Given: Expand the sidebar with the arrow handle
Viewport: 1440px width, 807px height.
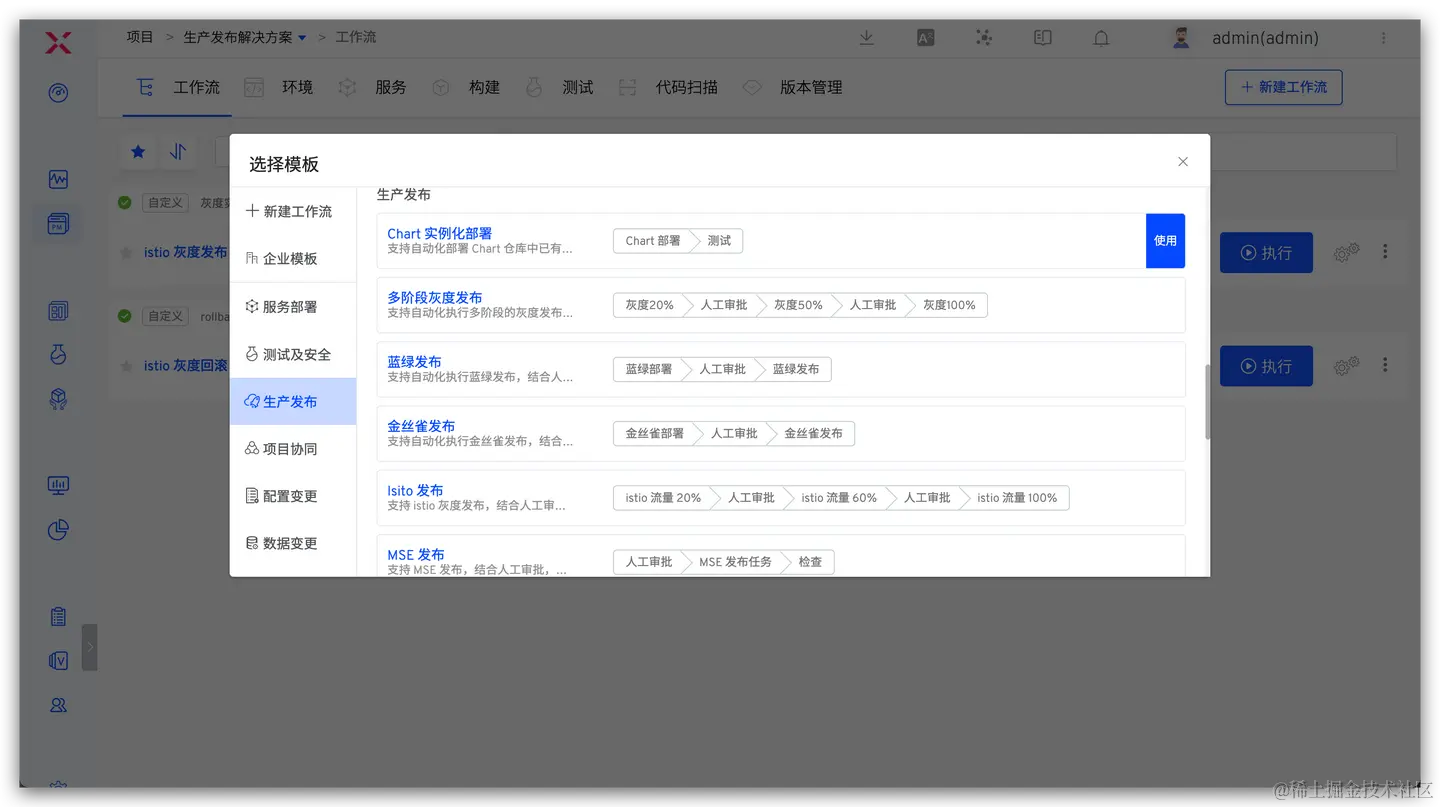Looking at the screenshot, I should click(x=90, y=647).
